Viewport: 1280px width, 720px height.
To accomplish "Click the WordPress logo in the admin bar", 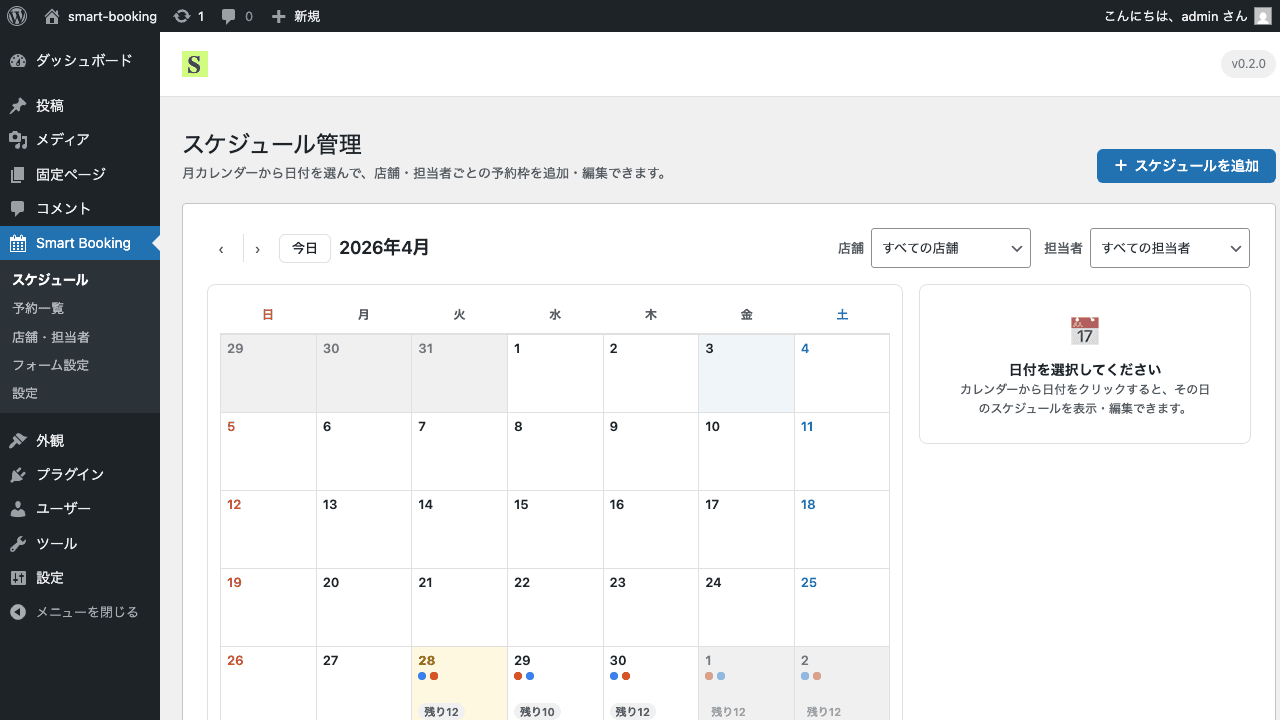I will click(15, 15).
